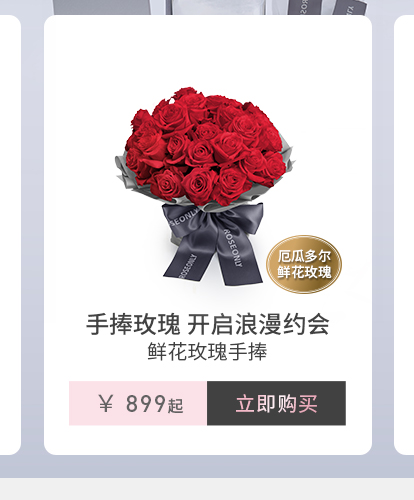Click the number 899 in price

pos(145,403)
